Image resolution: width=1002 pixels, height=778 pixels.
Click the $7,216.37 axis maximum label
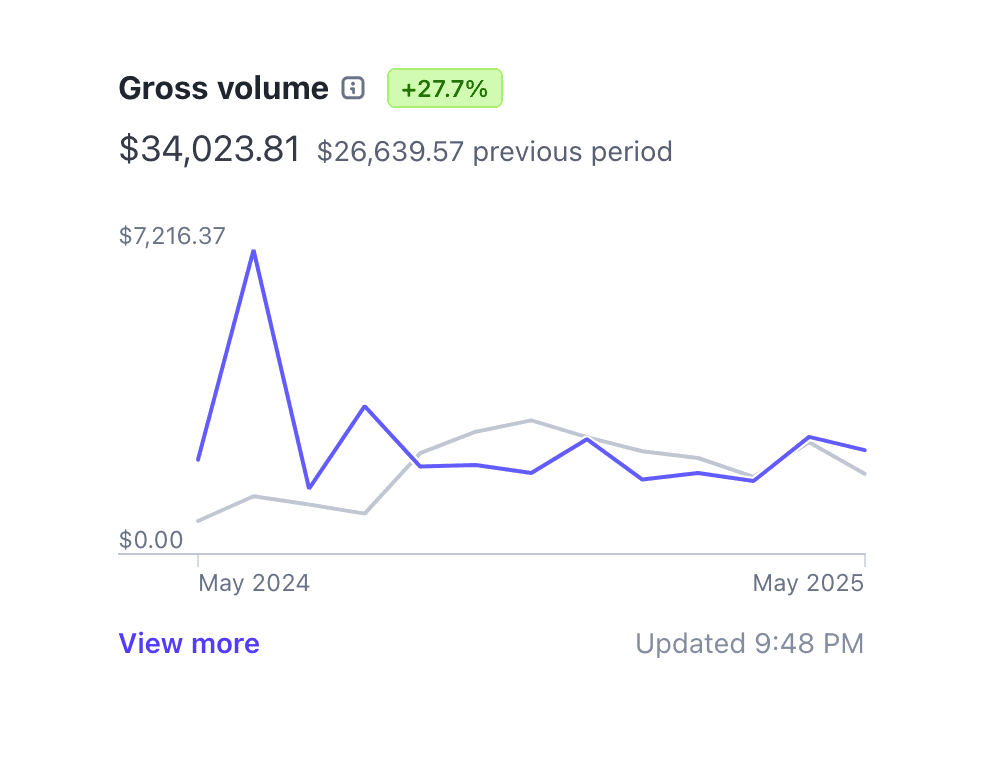pos(172,236)
